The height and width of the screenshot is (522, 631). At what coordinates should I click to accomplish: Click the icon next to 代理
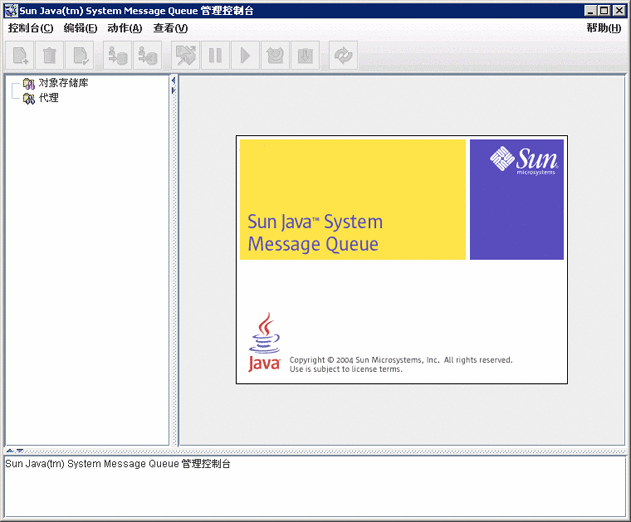coord(29,99)
